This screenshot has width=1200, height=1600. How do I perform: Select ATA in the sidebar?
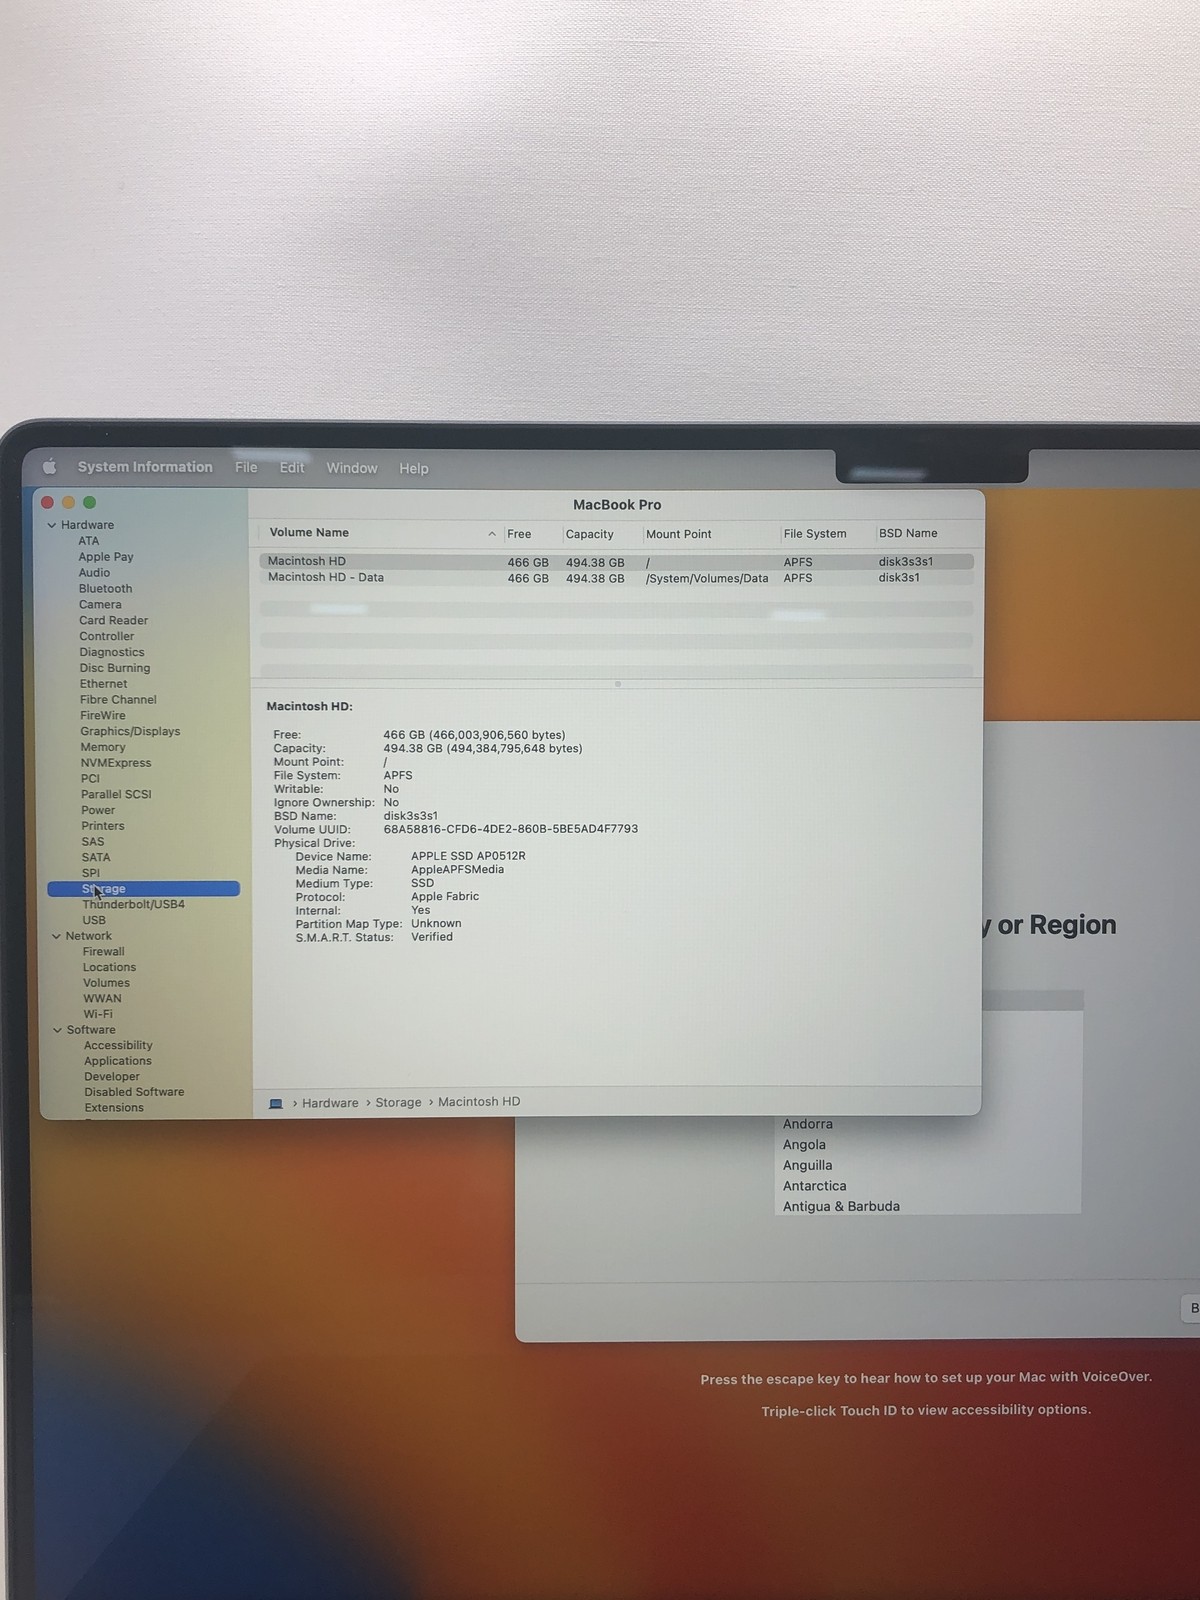coord(89,541)
